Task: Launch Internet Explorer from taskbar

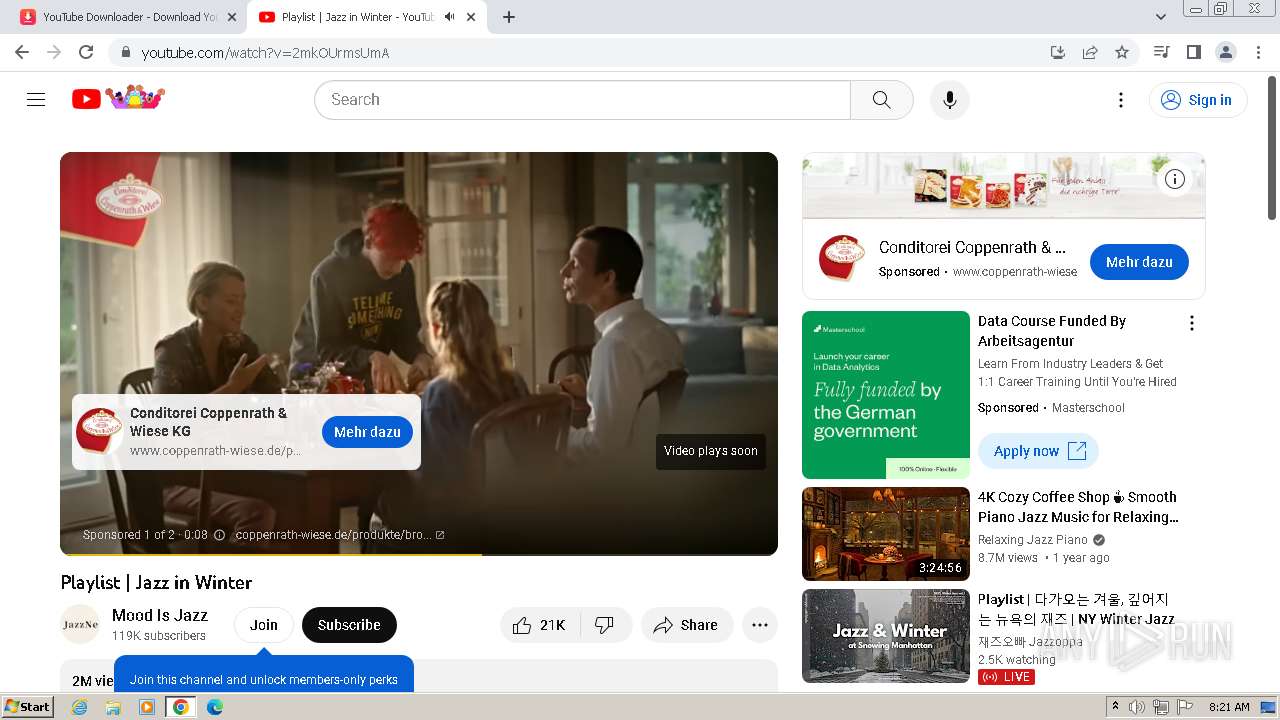Action: coord(80,707)
